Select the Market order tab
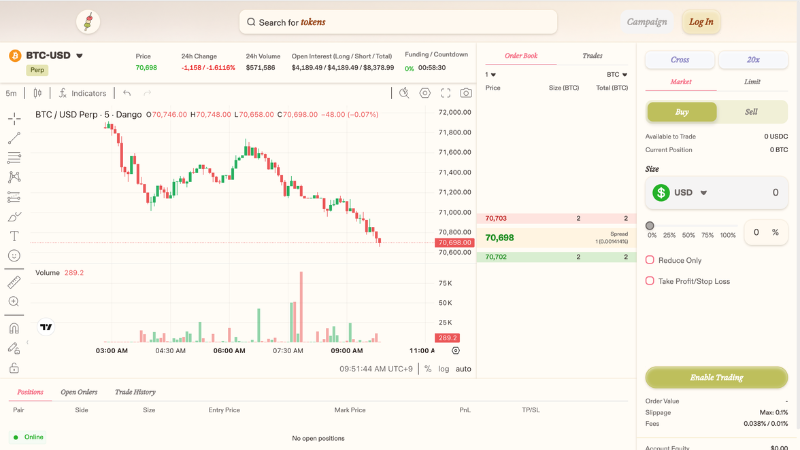This screenshot has width=800, height=450. coord(681,82)
